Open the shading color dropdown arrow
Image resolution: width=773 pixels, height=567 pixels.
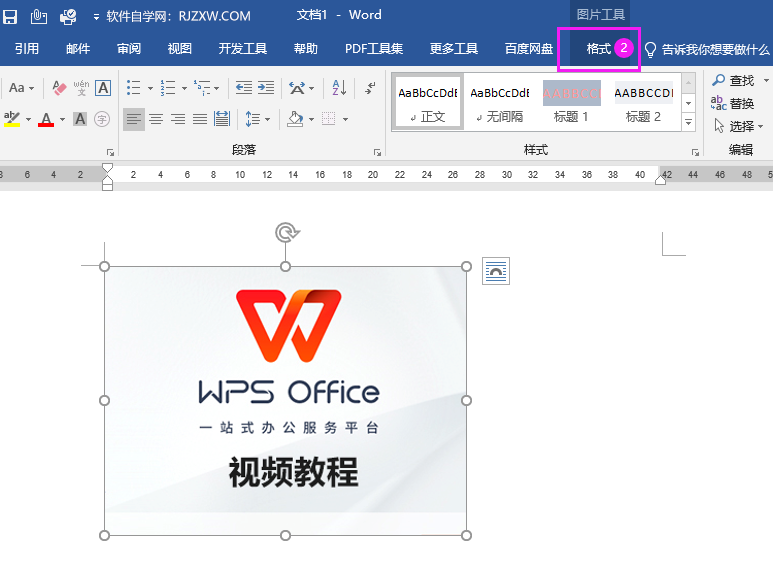(311, 119)
